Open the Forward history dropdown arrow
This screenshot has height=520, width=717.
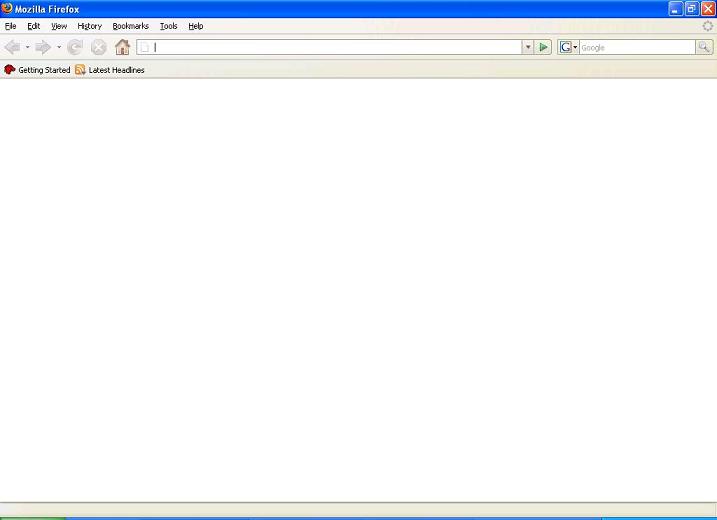[x=59, y=47]
